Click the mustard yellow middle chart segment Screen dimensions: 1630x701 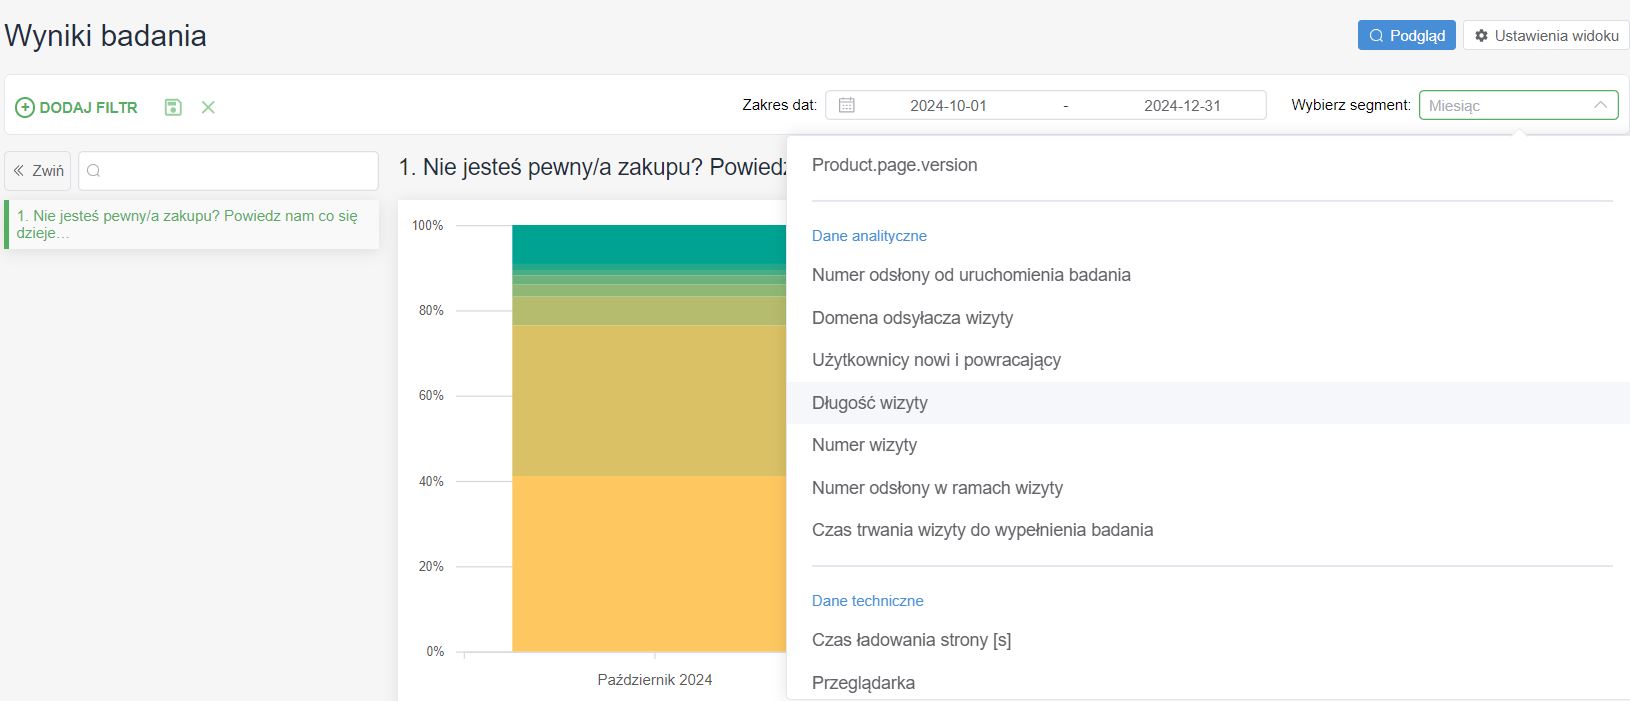tap(650, 400)
